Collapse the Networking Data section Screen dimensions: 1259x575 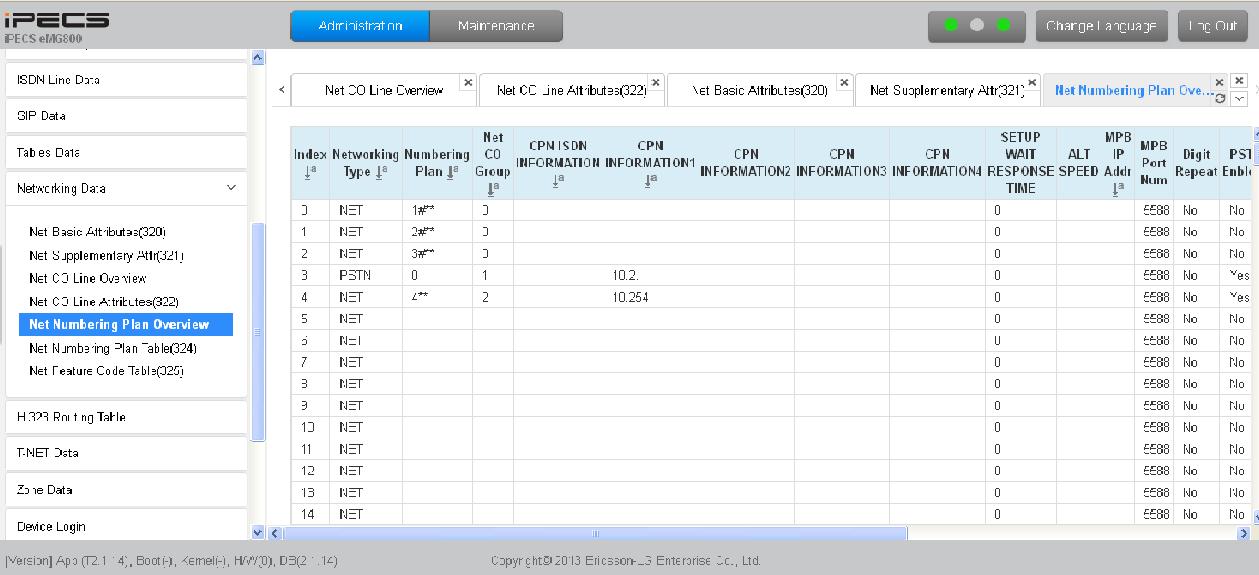231,188
